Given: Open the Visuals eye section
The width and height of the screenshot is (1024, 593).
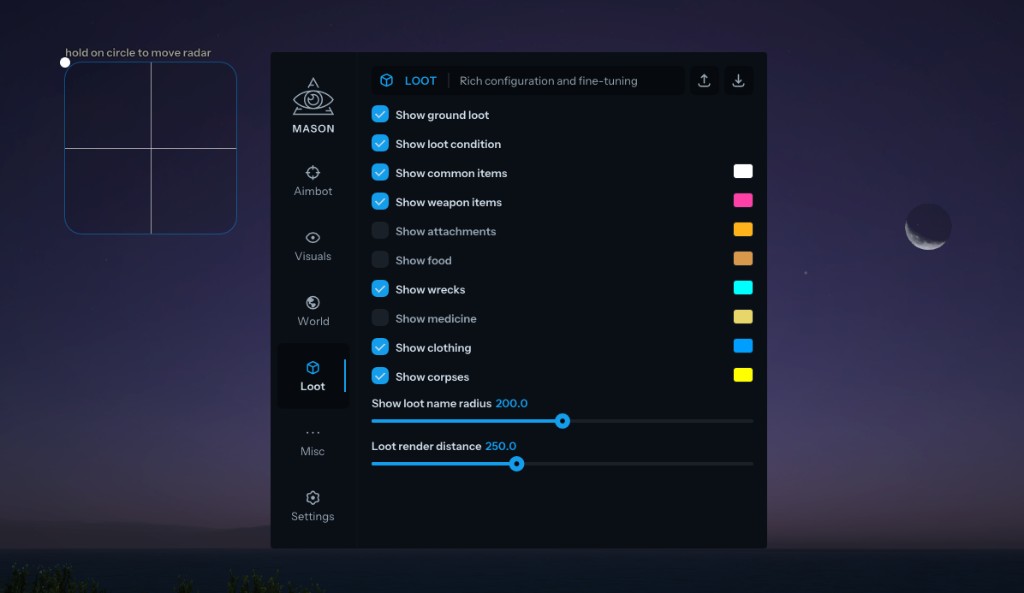Looking at the screenshot, I should [x=313, y=245].
